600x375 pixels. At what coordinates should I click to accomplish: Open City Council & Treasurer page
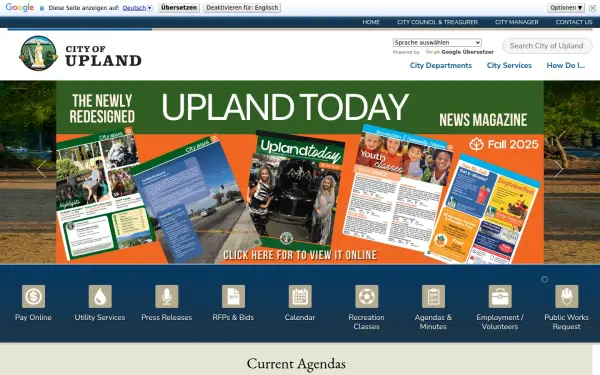tap(437, 22)
